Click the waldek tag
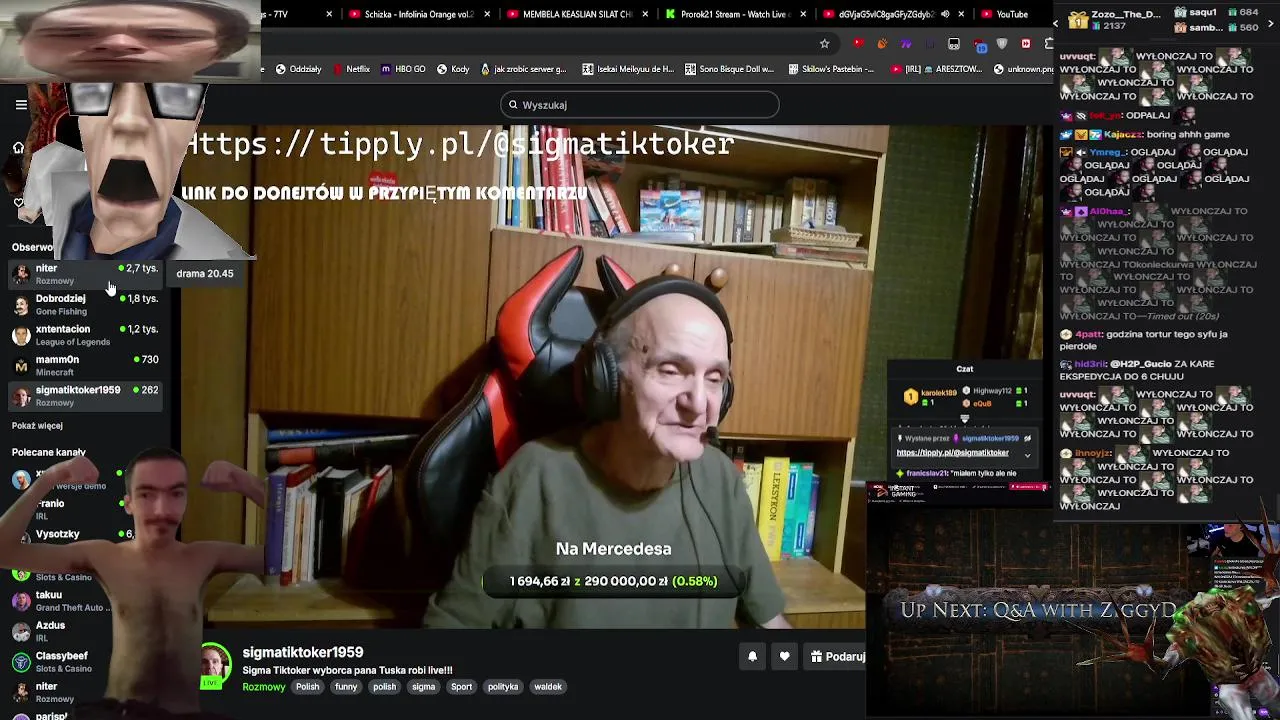Image resolution: width=1280 pixels, height=720 pixels. (548, 687)
